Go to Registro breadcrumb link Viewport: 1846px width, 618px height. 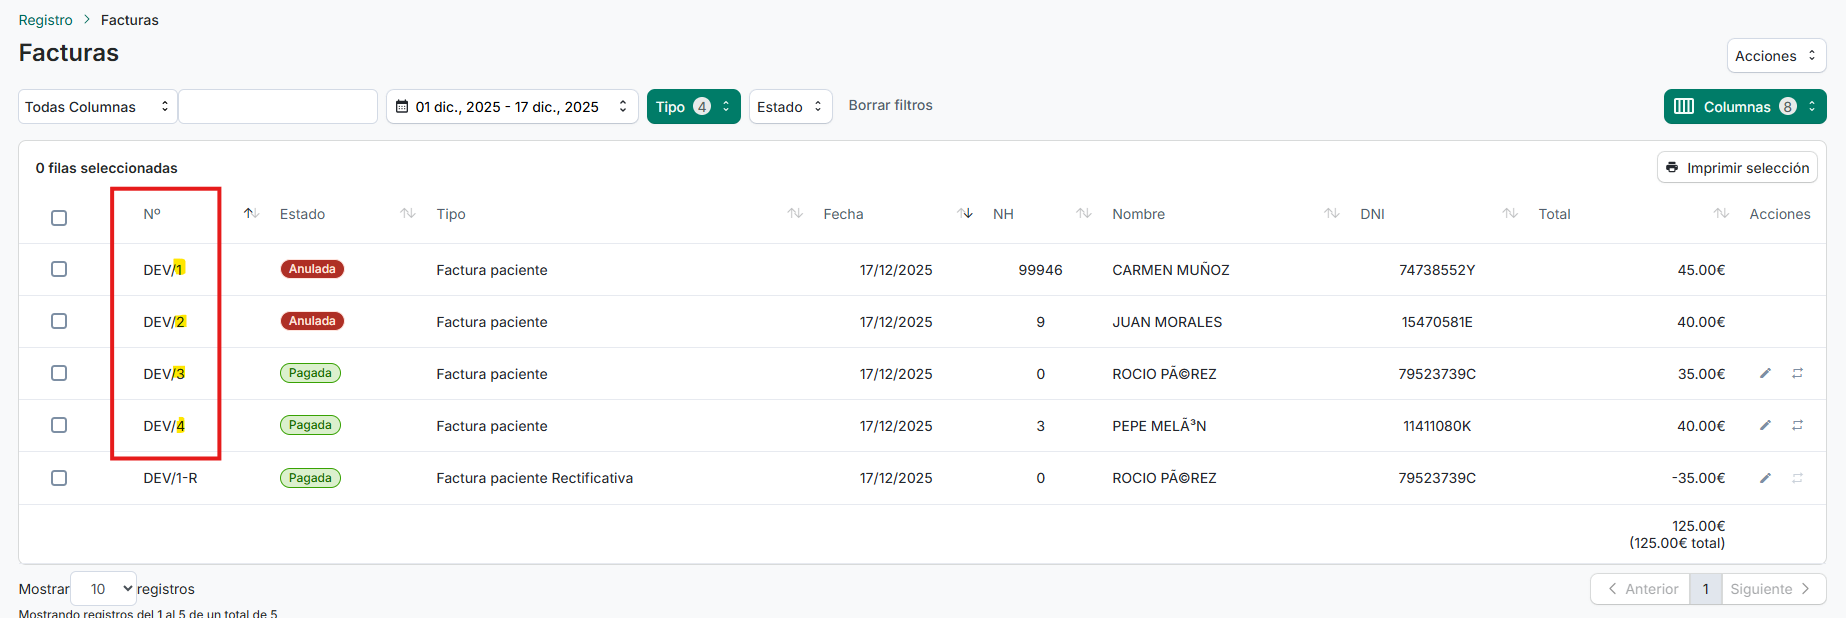point(45,20)
